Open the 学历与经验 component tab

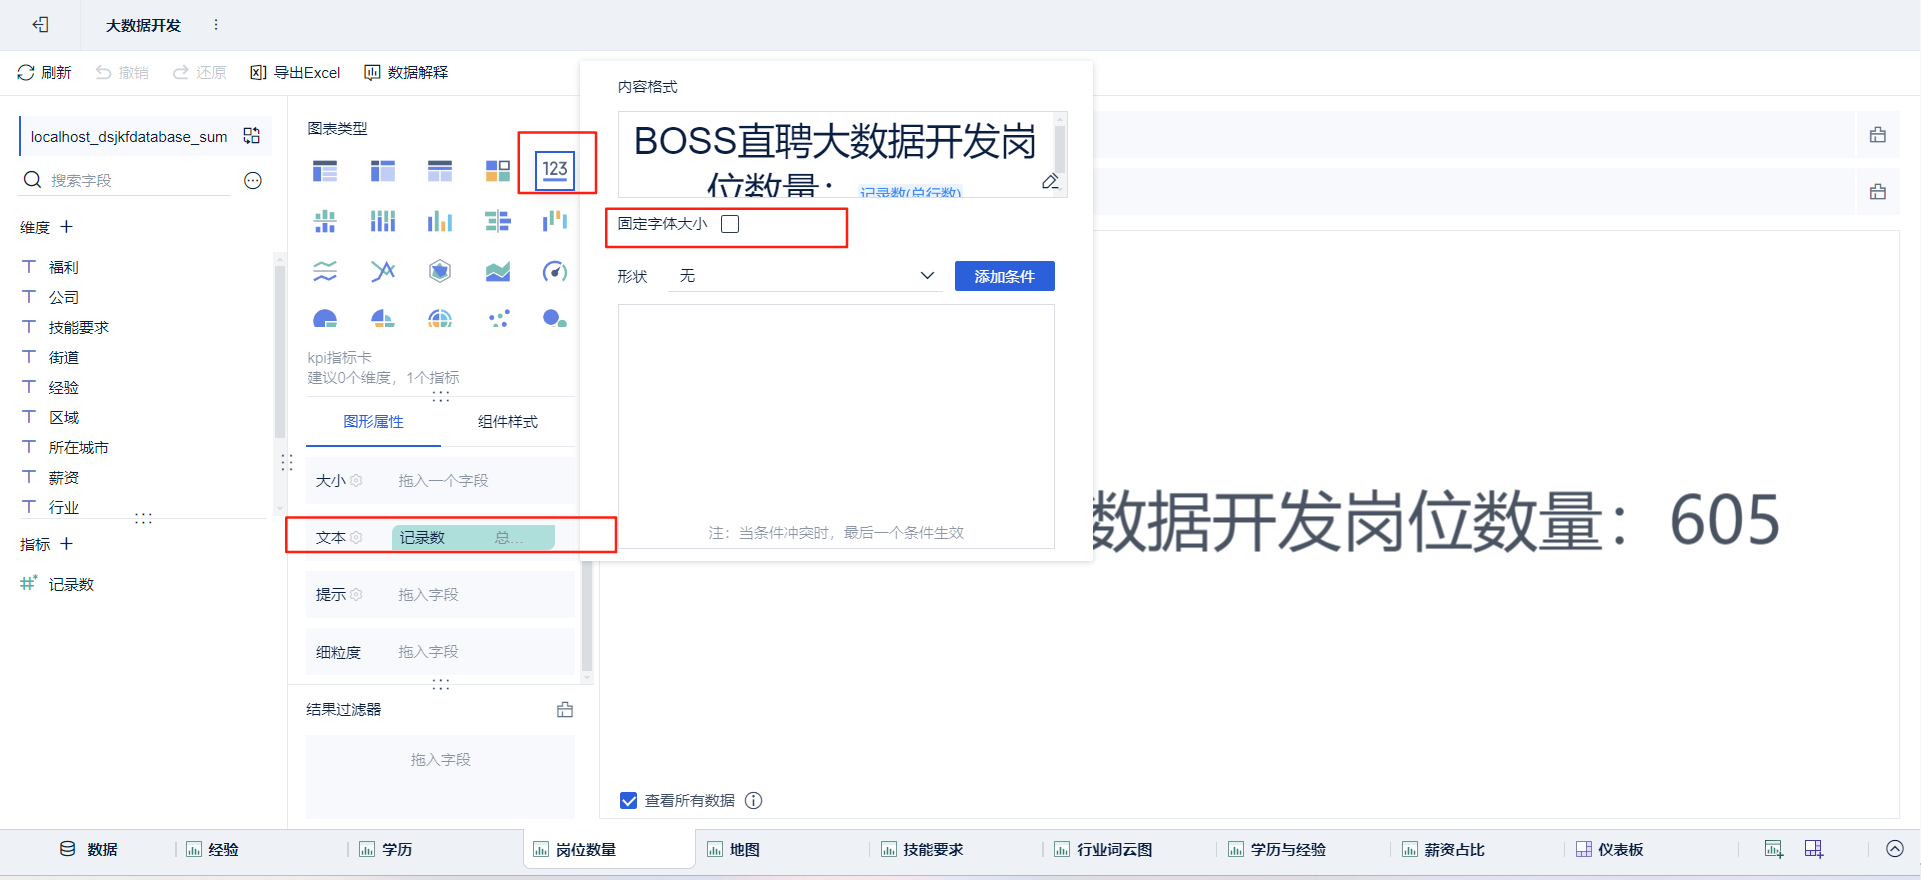(1277, 849)
